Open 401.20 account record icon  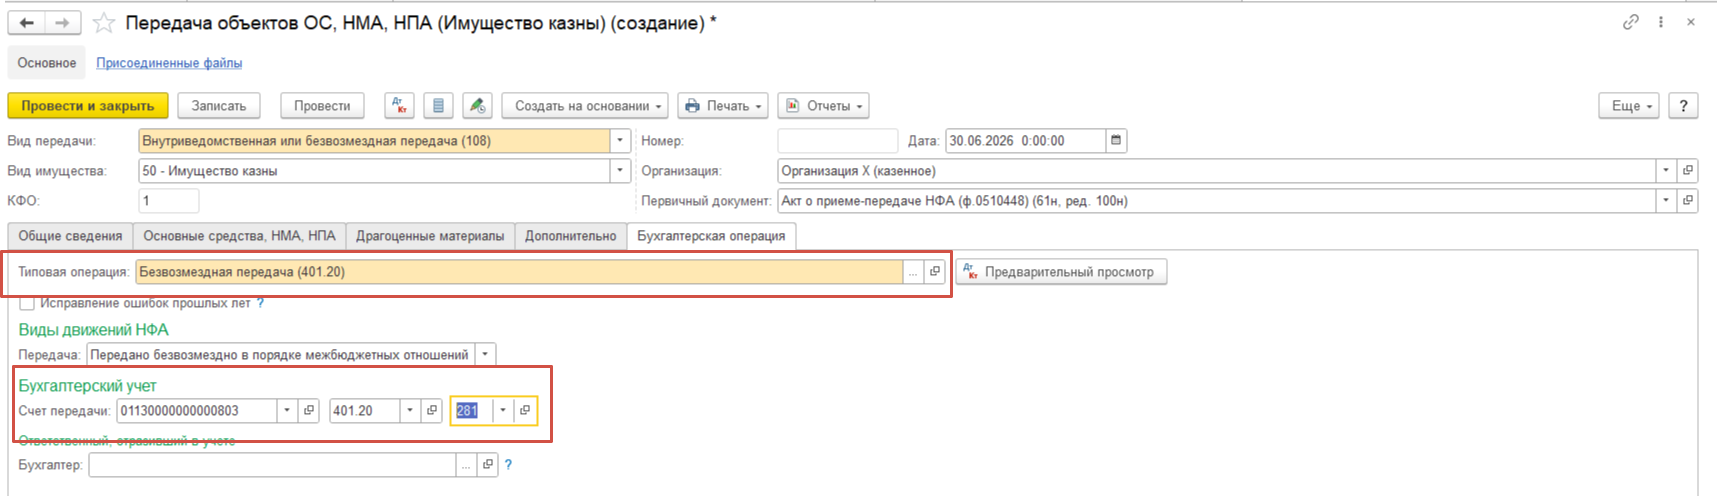[x=432, y=411]
